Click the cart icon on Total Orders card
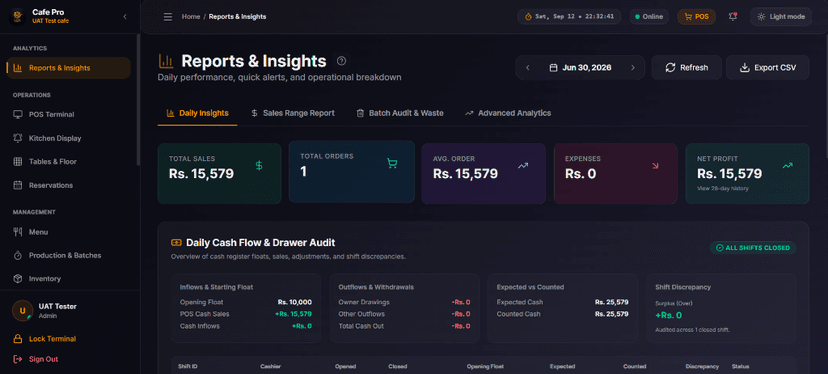Screen dimensions: 828x374 (x=391, y=163)
